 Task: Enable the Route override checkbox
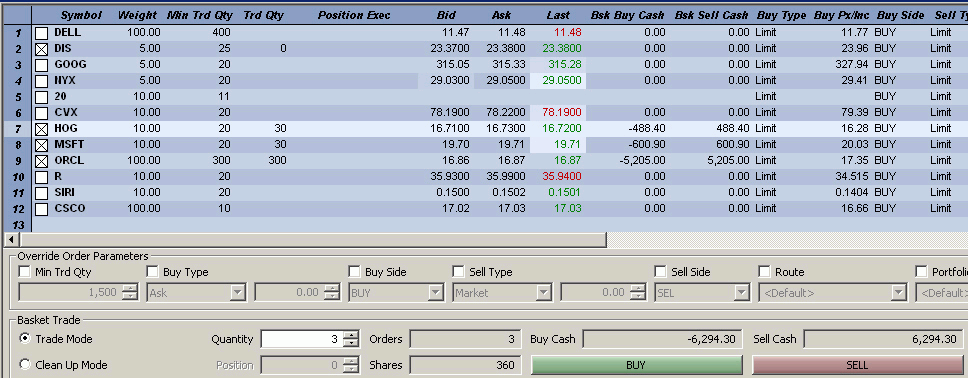(764, 272)
